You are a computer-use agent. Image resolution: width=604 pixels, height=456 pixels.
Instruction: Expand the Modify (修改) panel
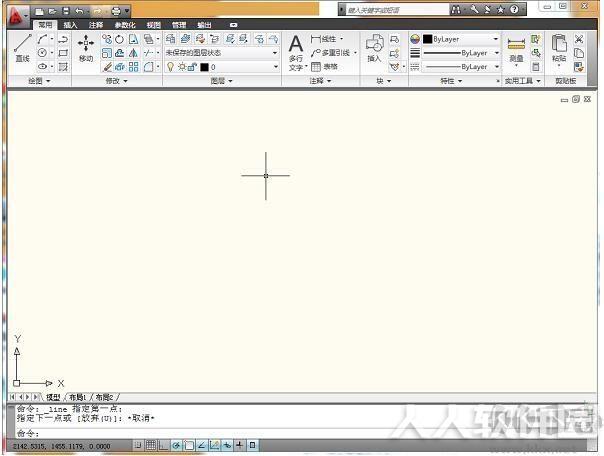click(117, 81)
